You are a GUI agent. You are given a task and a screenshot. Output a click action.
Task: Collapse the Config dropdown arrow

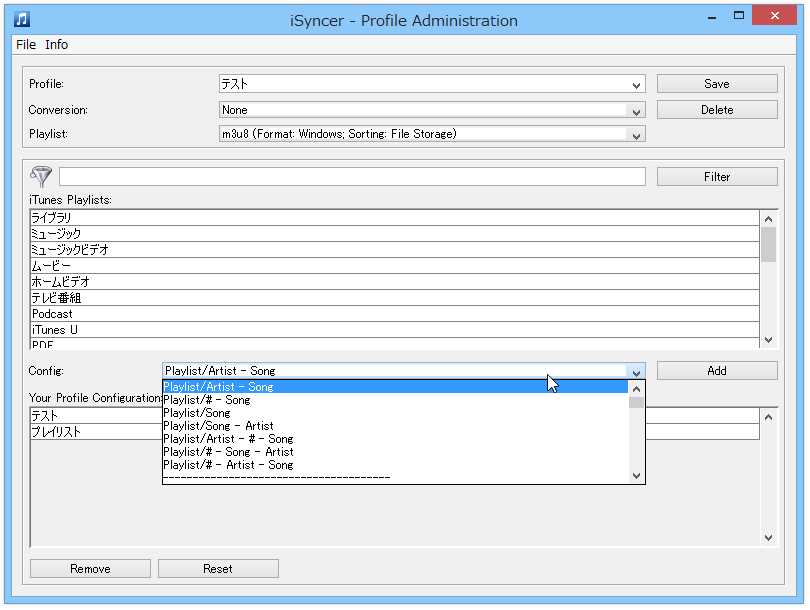coord(636,371)
